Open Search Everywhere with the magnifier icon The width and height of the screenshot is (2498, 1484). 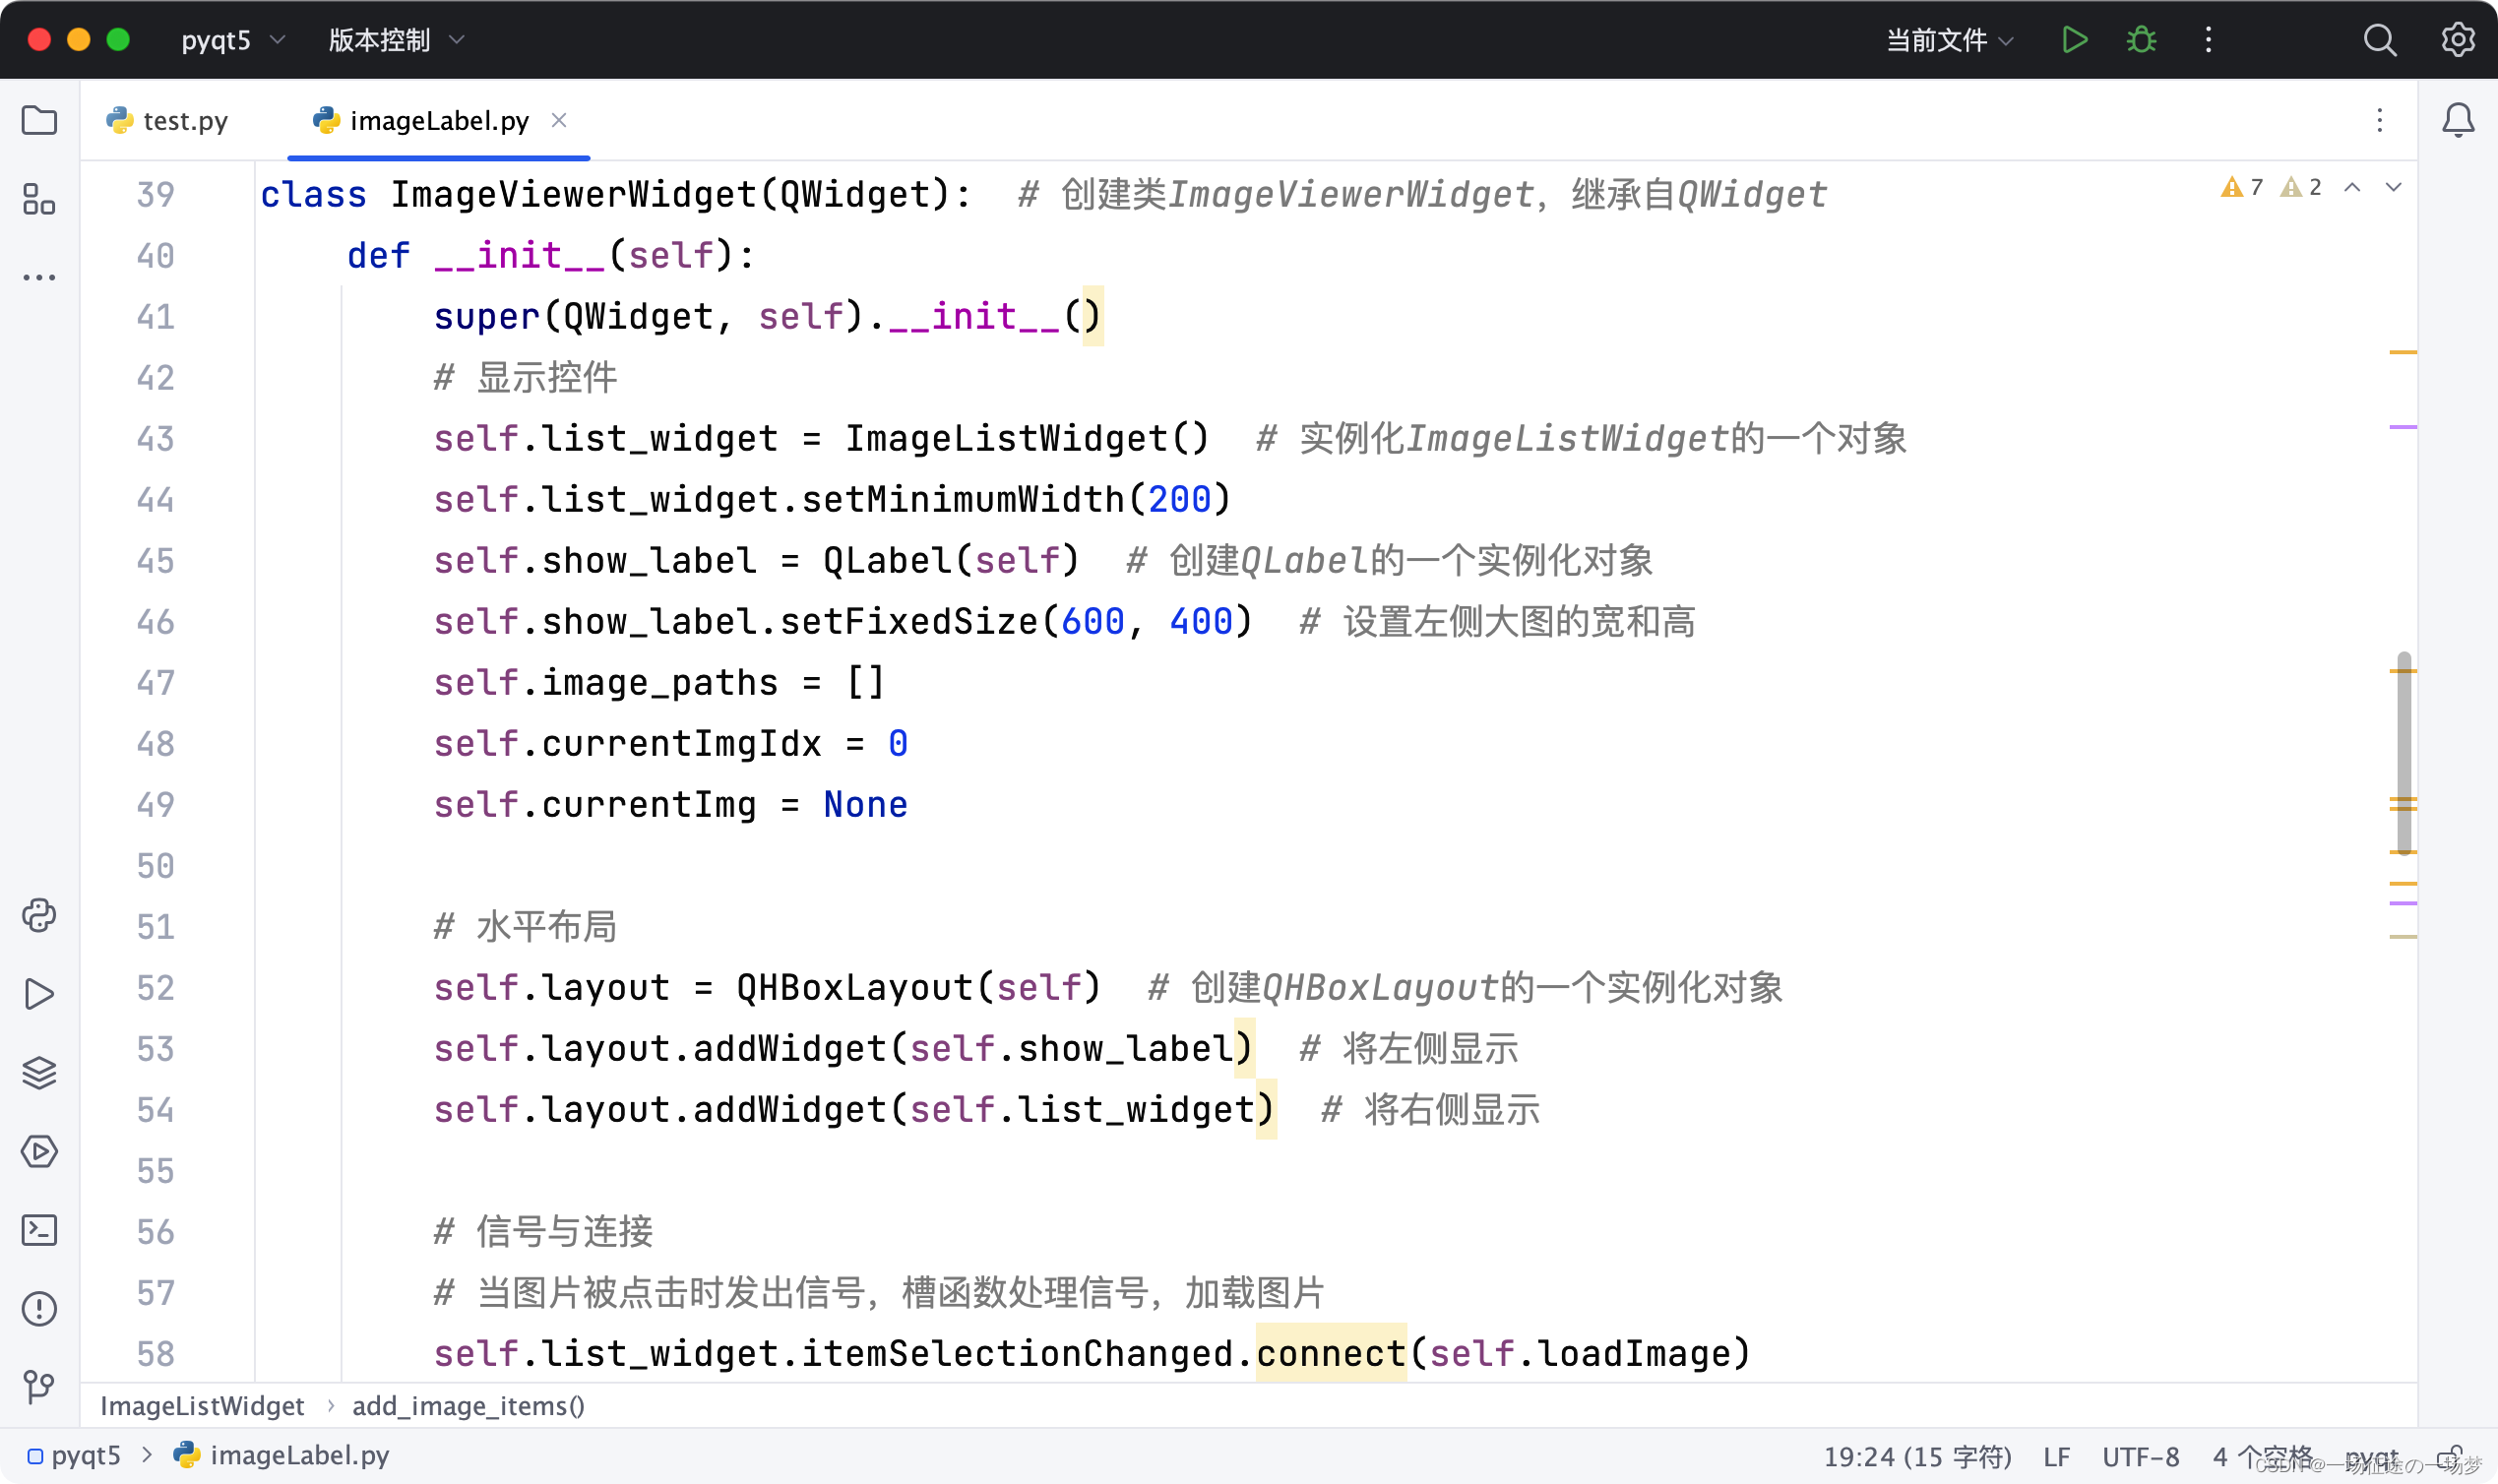coord(2380,40)
